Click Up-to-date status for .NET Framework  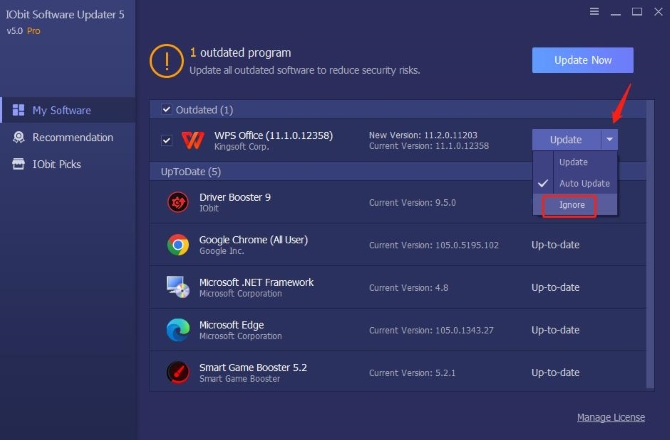click(555, 287)
